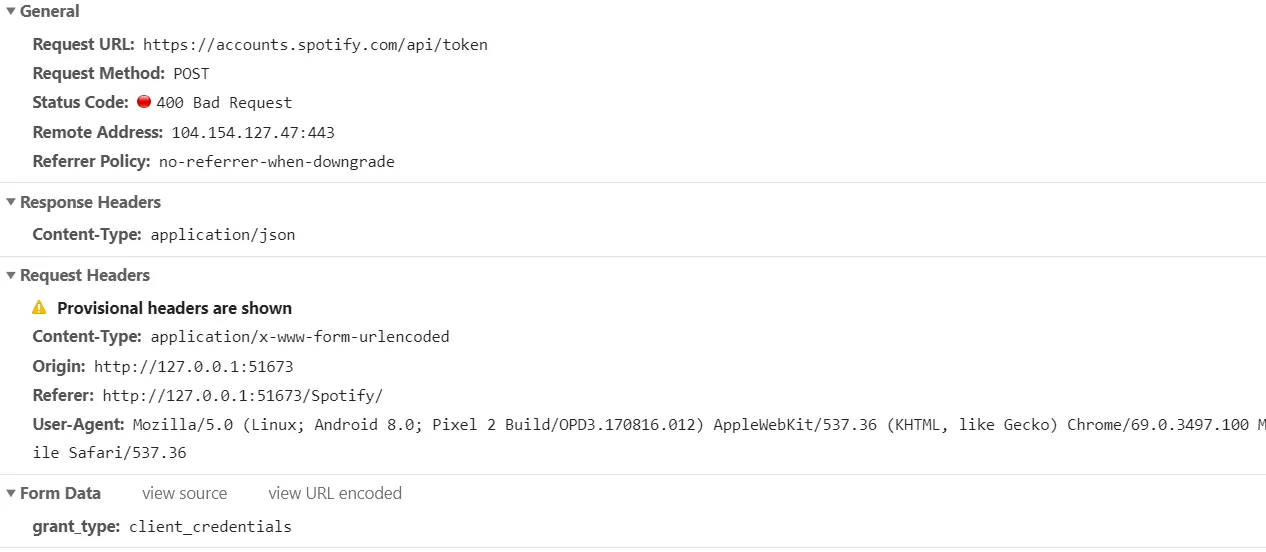Click the no-referrer-when-downgrade policy value

pos(277,162)
